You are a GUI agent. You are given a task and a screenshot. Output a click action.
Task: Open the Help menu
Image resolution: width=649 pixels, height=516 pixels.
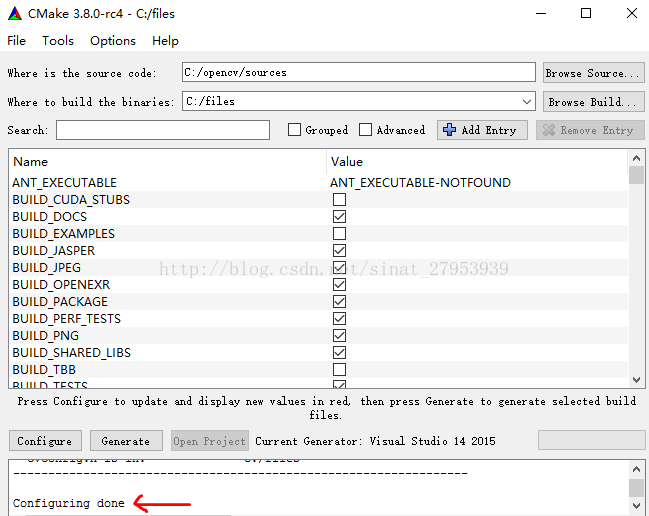165,41
